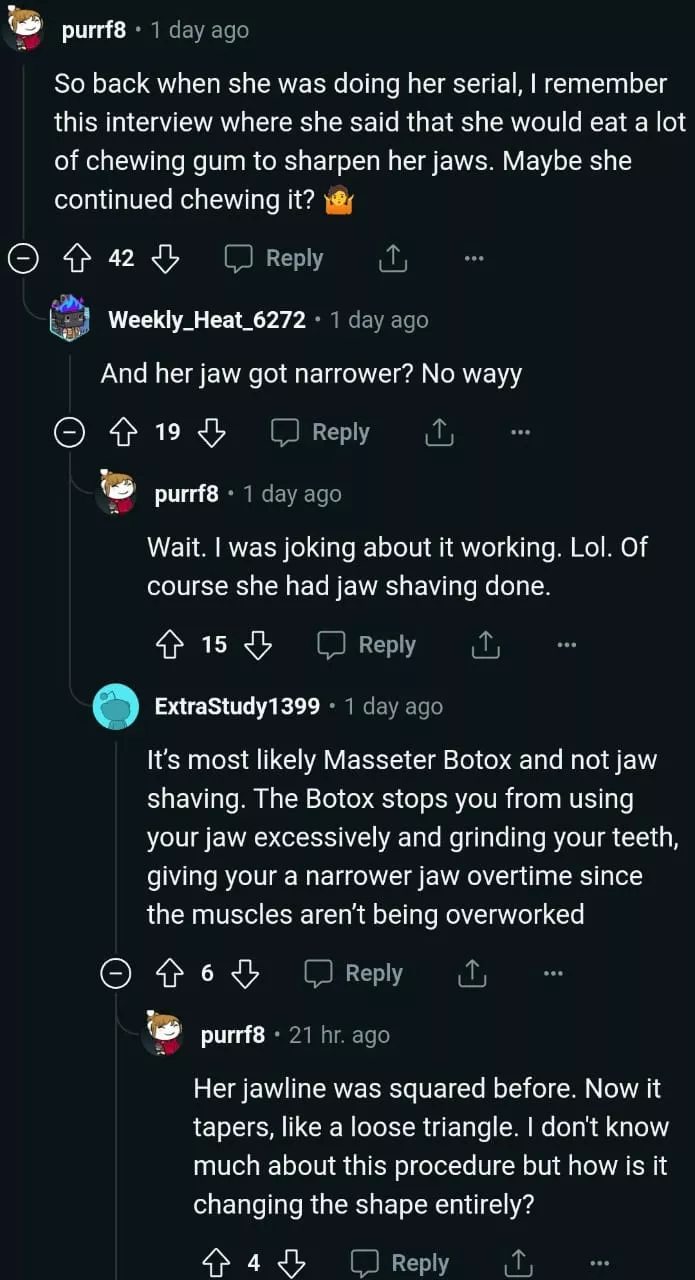
Task: Reply to ExtraStudy1399's Botox comment
Action: point(354,973)
